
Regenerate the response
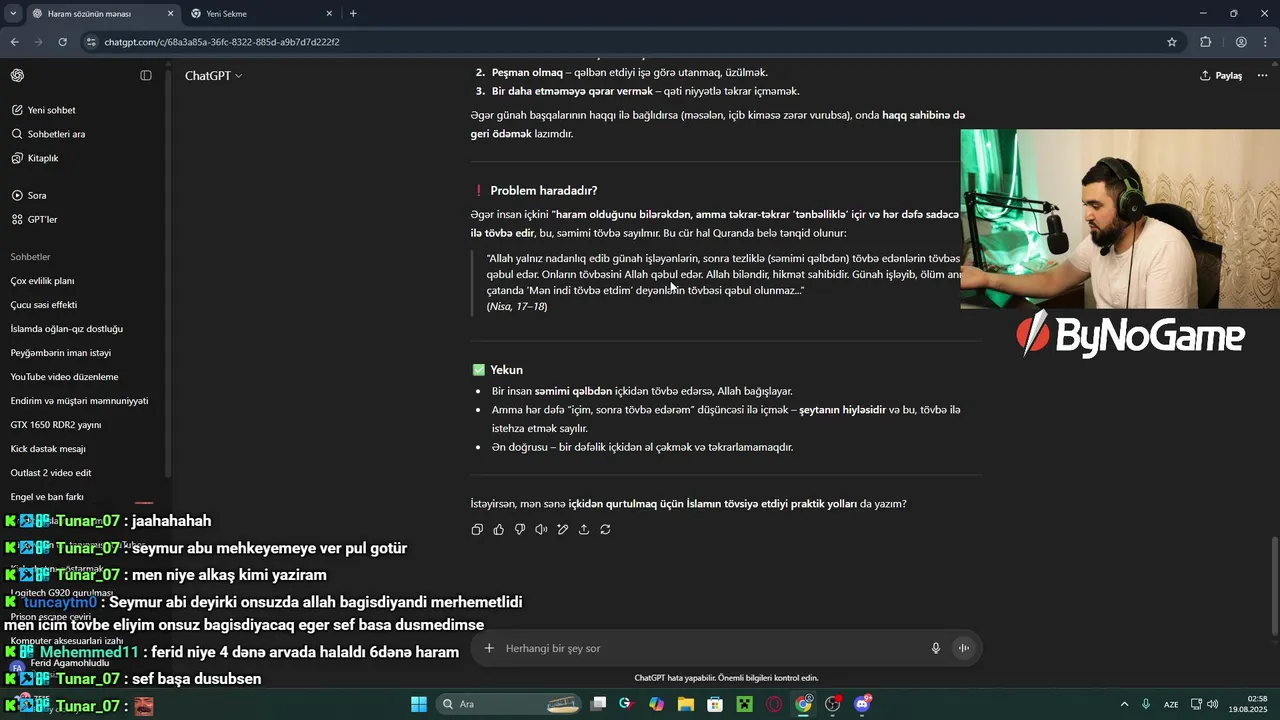coord(605,529)
